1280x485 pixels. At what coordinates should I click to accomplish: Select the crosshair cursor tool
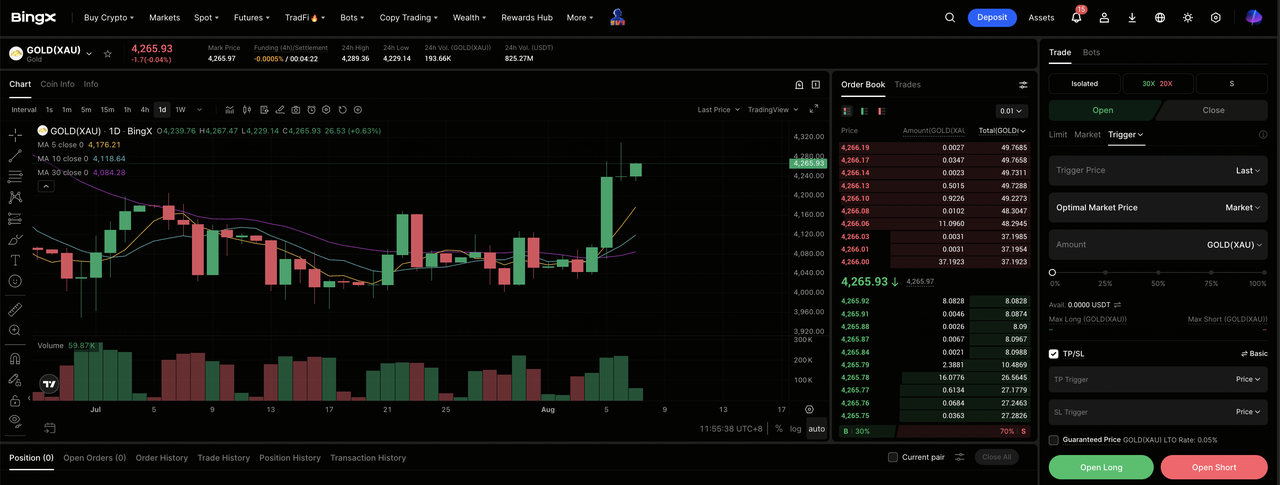coord(15,135)
